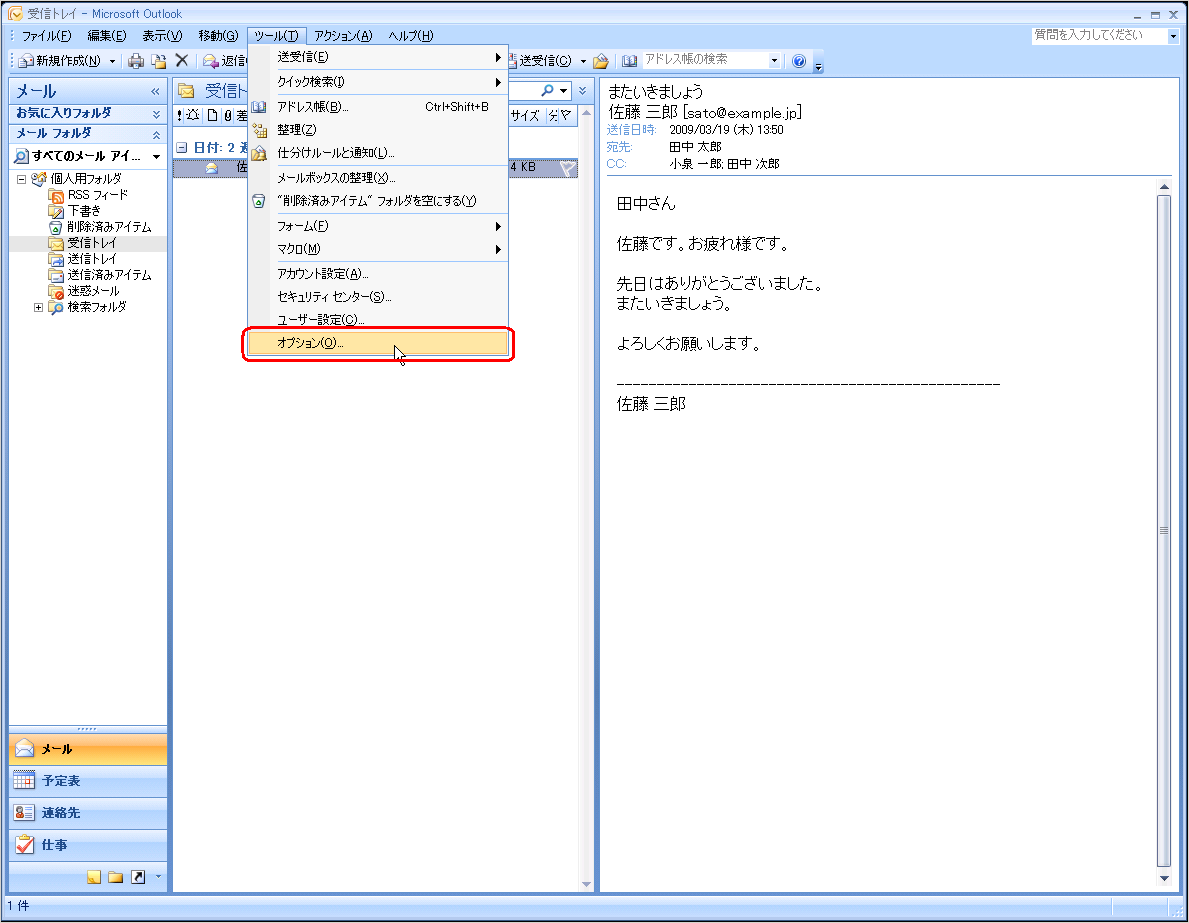This screenshot has height=923, width=1189.
Task: Click the Reply (返信) toolbar button
Action: pyautogui.click(x=224, y=61)
